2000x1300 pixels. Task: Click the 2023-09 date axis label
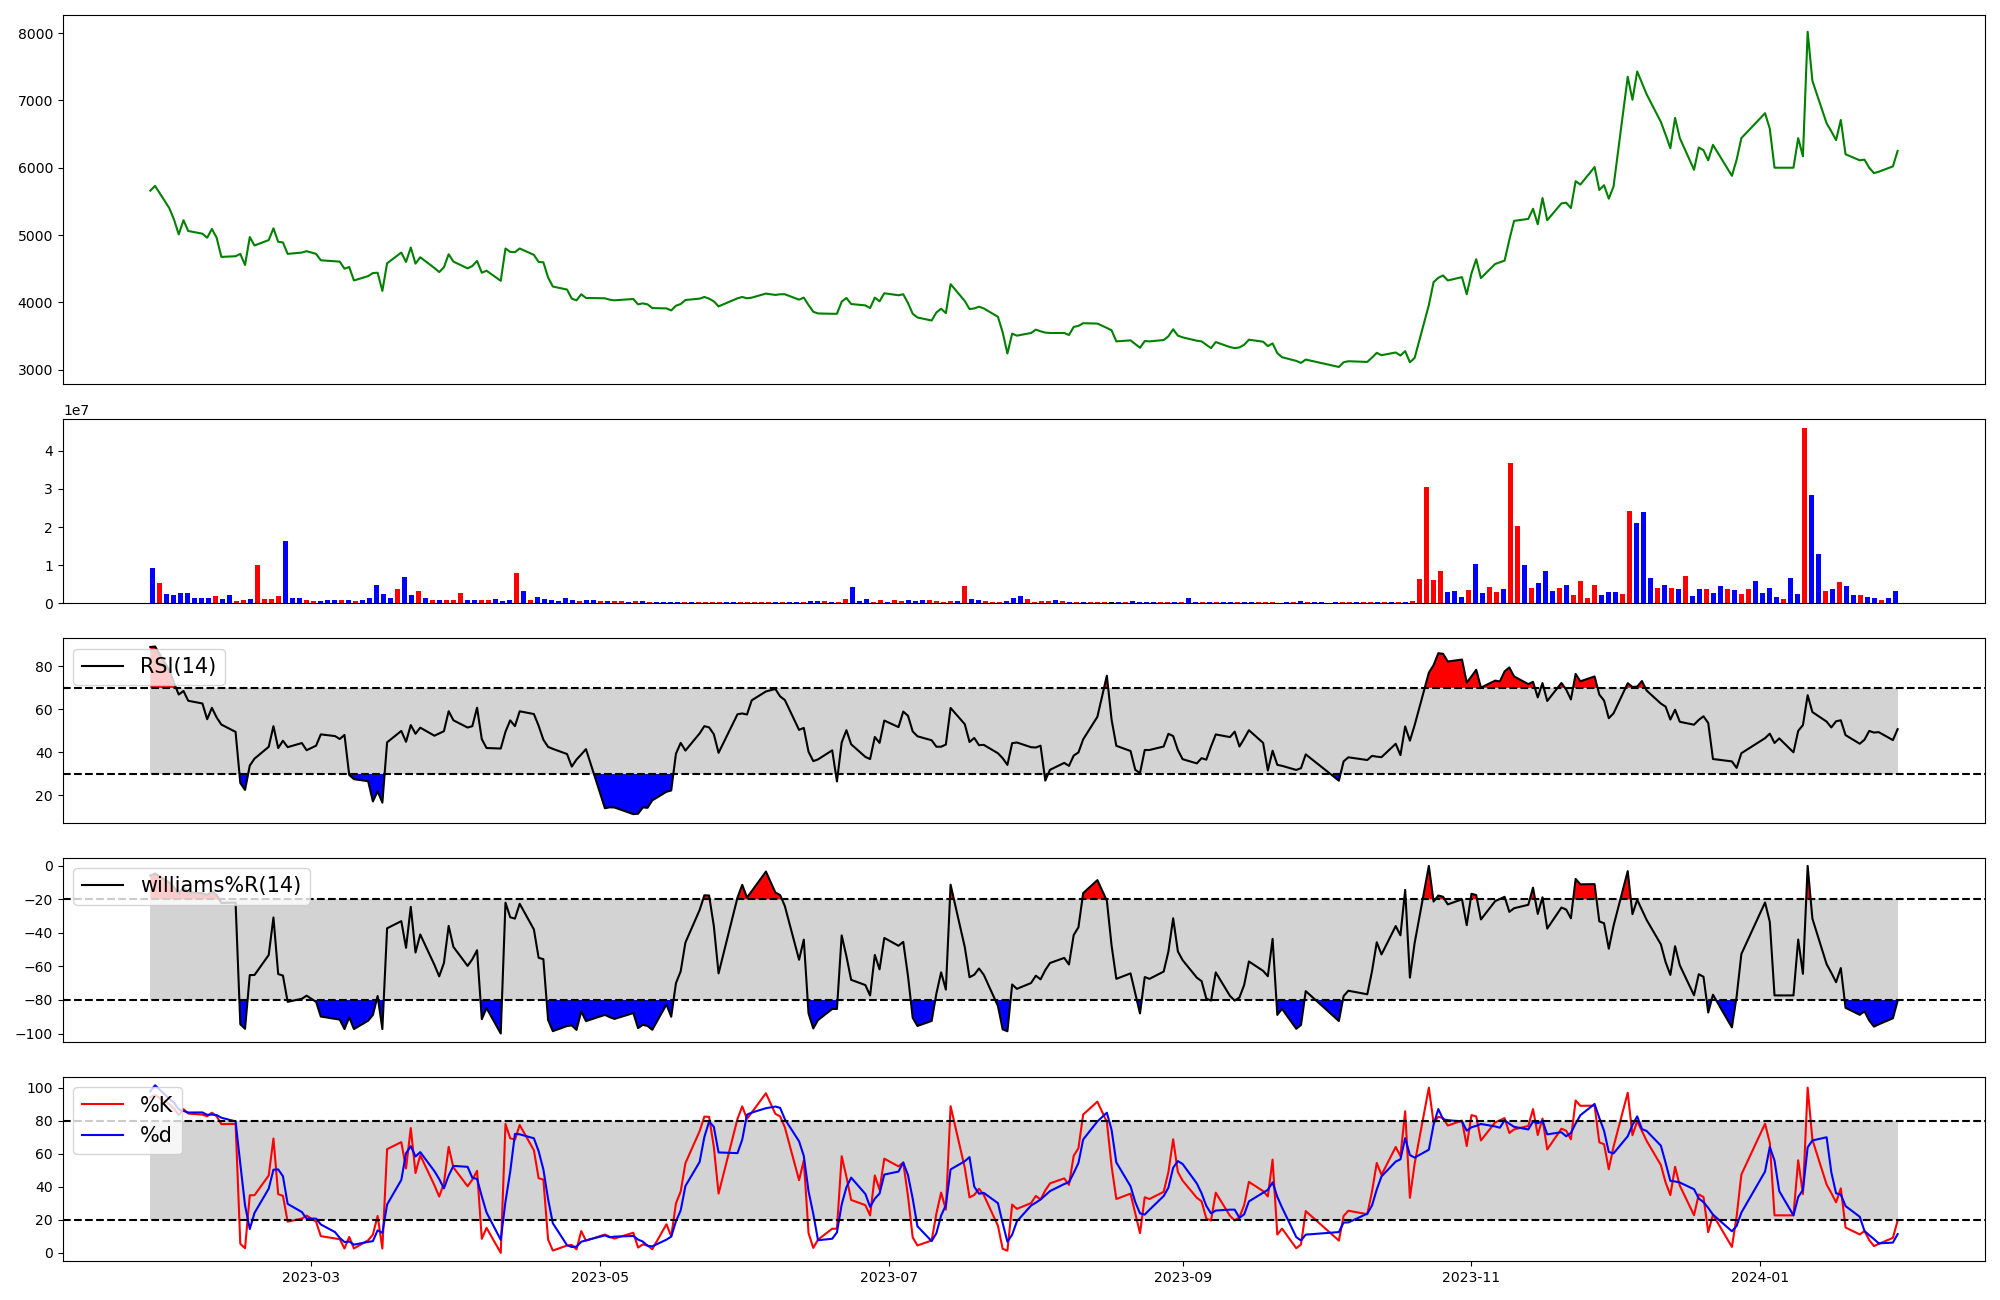[1183, 1277]
